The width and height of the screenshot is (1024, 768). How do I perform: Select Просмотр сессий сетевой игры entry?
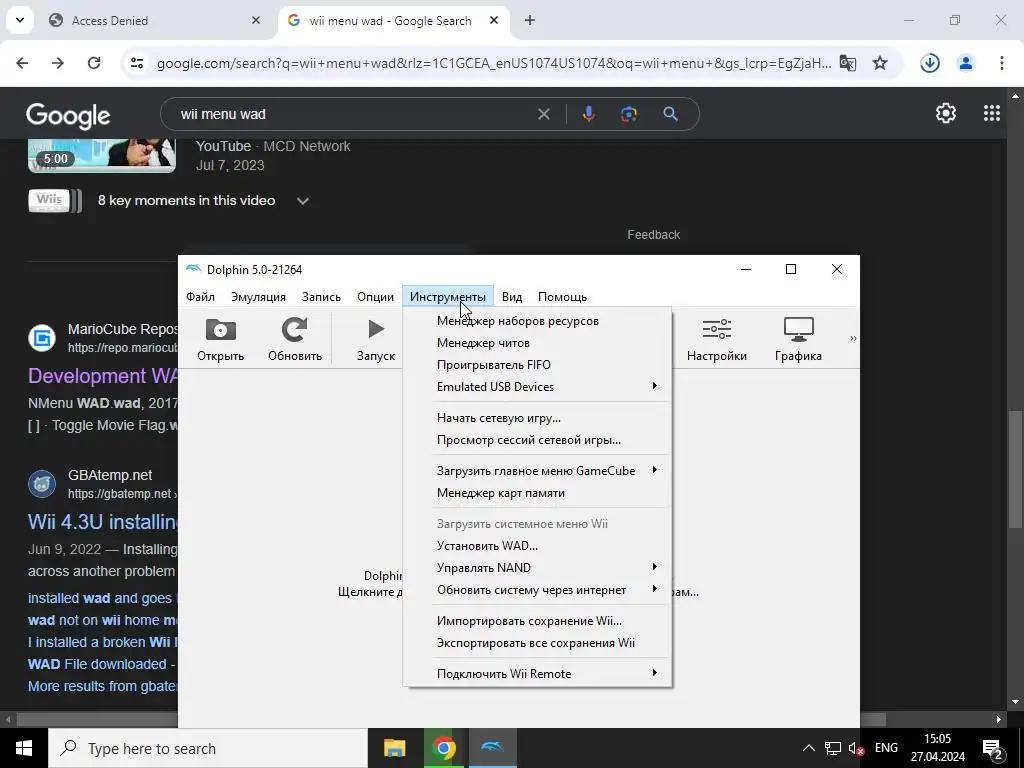tap(537, 440)
